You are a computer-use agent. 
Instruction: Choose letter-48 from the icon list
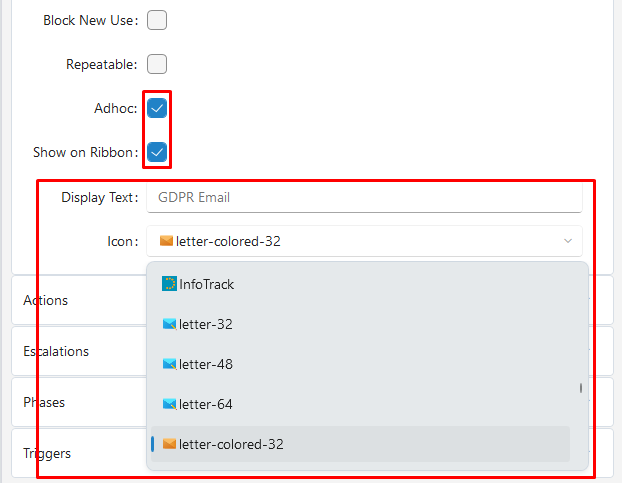pos(205,364)
